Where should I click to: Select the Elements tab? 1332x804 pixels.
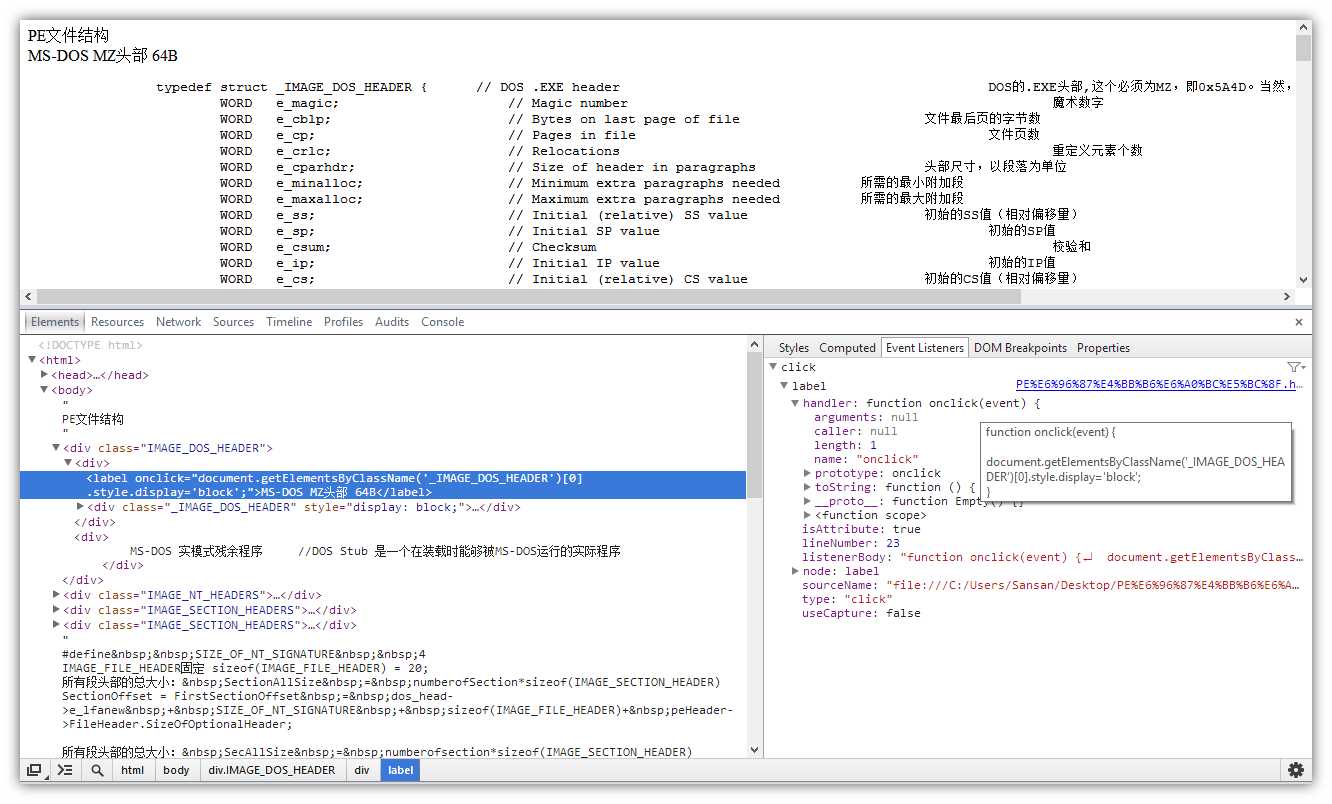pos(54,322)
